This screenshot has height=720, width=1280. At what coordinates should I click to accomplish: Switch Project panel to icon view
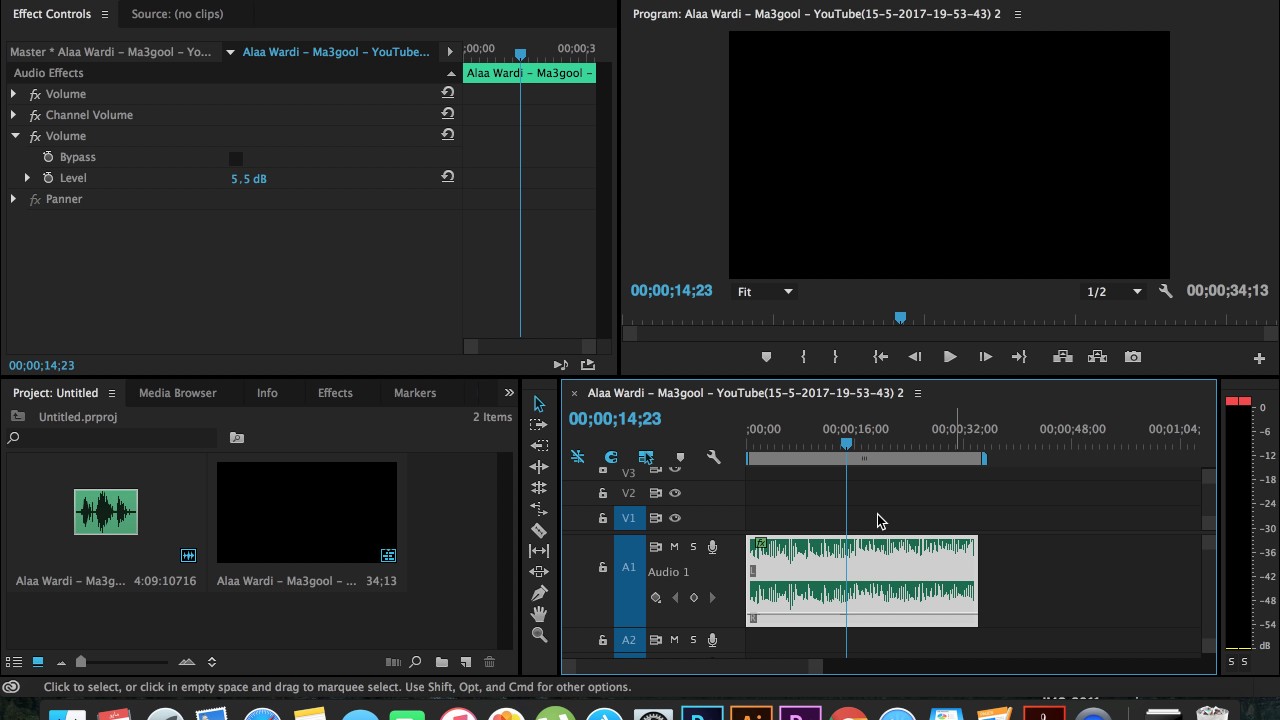38,662
